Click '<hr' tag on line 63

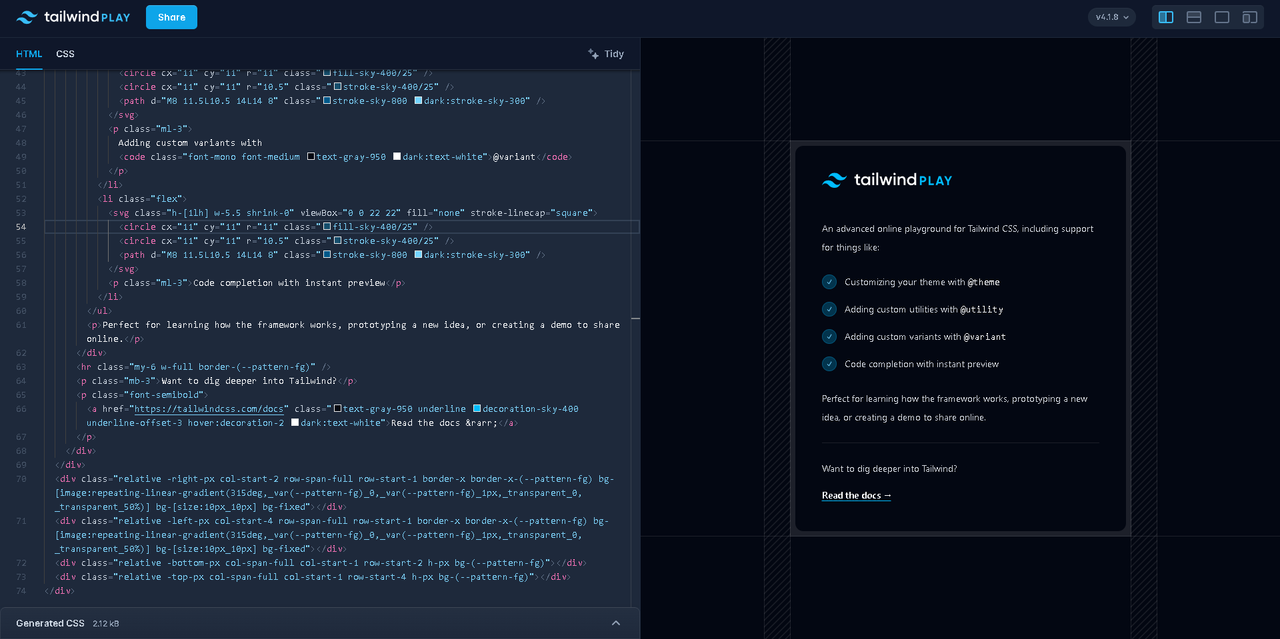pyautogui.click(x=84, y=367)
